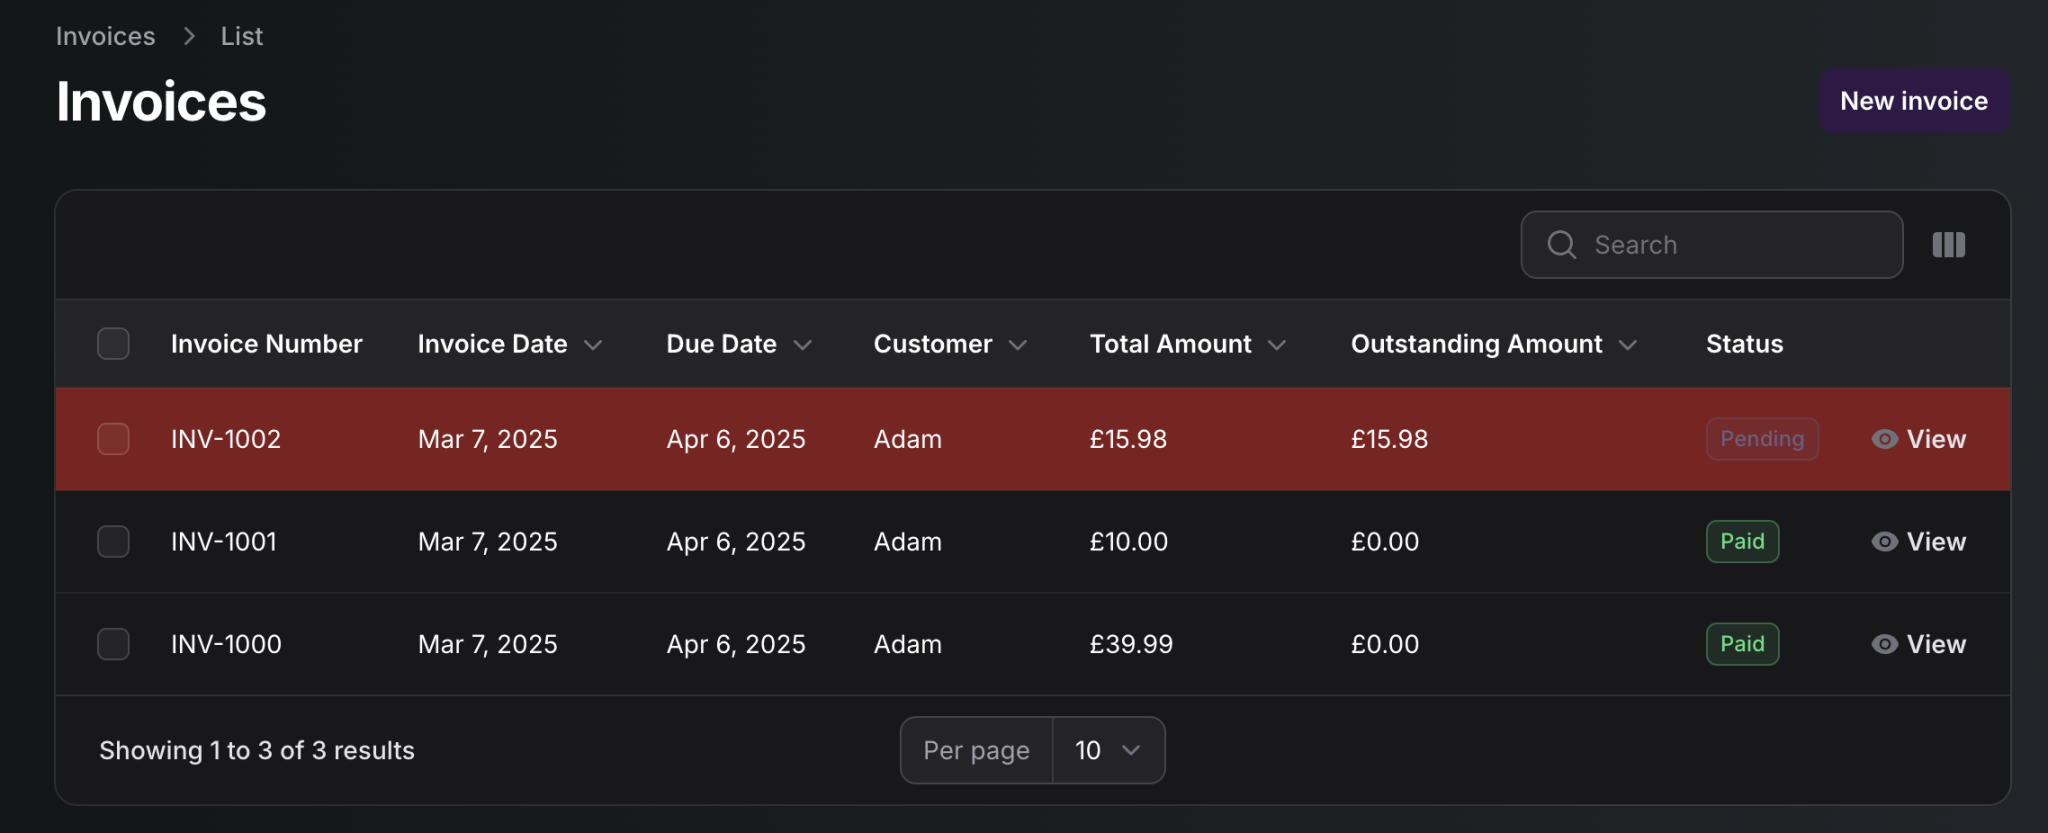Click the eye icon for INV-1000
2048x833 pixels.
tap(1884, 644)
